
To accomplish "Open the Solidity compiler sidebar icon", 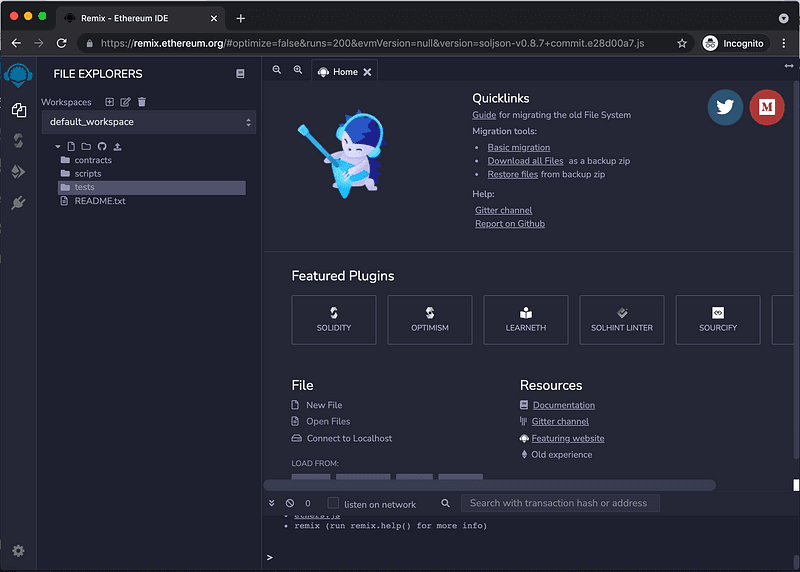I will [x=18, y=140].
